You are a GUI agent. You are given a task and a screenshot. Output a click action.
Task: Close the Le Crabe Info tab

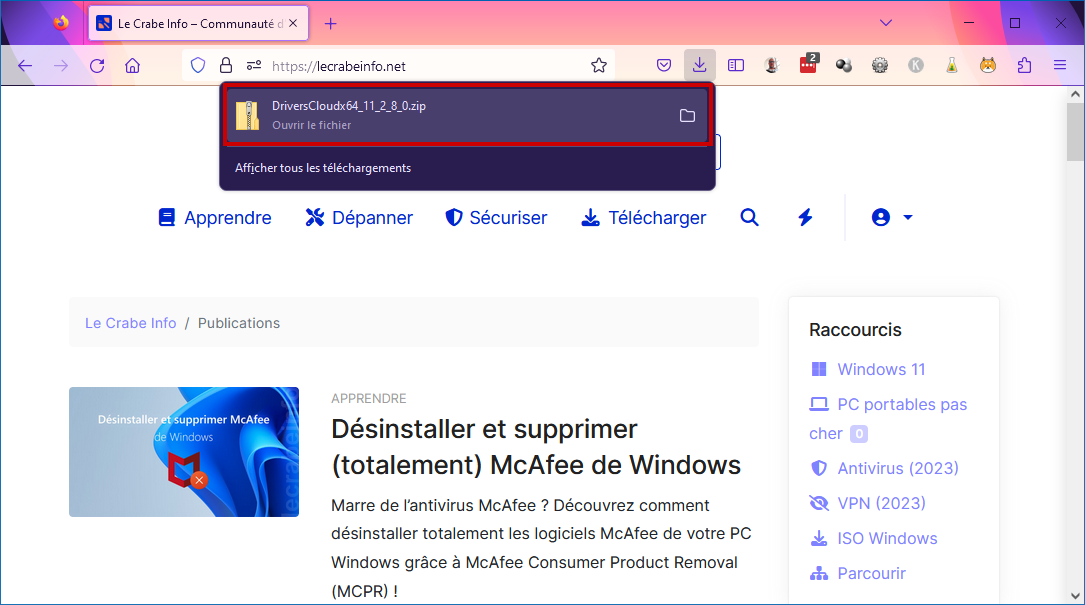pyautogui.click(x=293, y=24)
